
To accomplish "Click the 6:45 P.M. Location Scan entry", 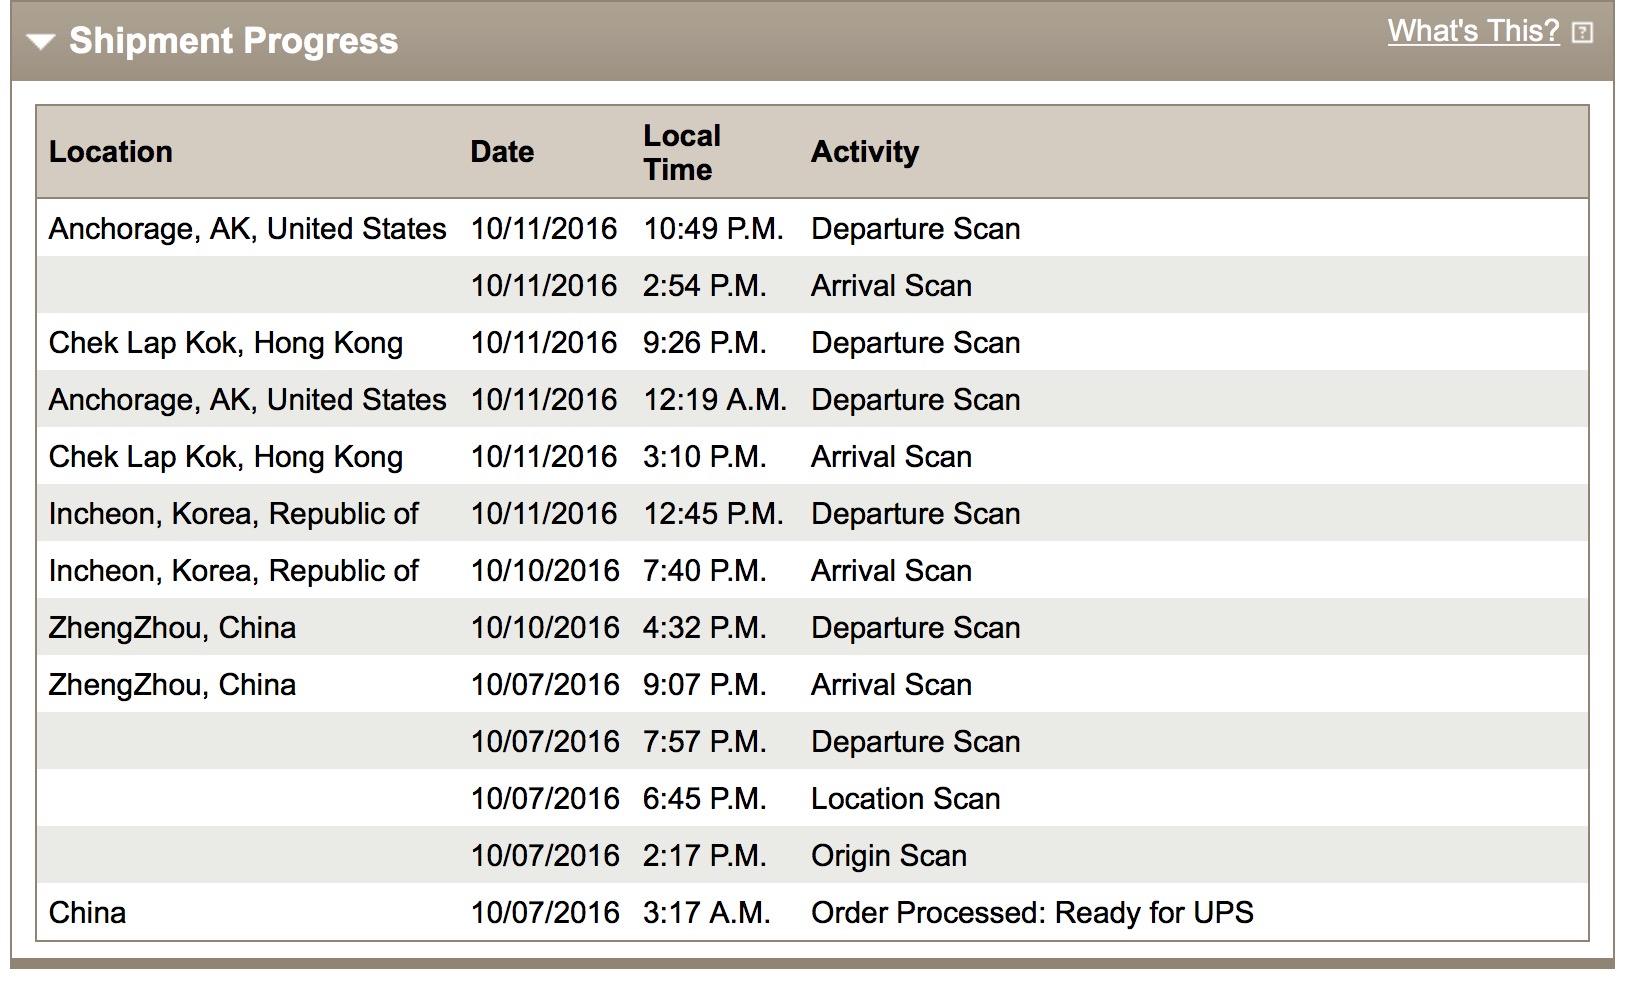I will (812, 798).
